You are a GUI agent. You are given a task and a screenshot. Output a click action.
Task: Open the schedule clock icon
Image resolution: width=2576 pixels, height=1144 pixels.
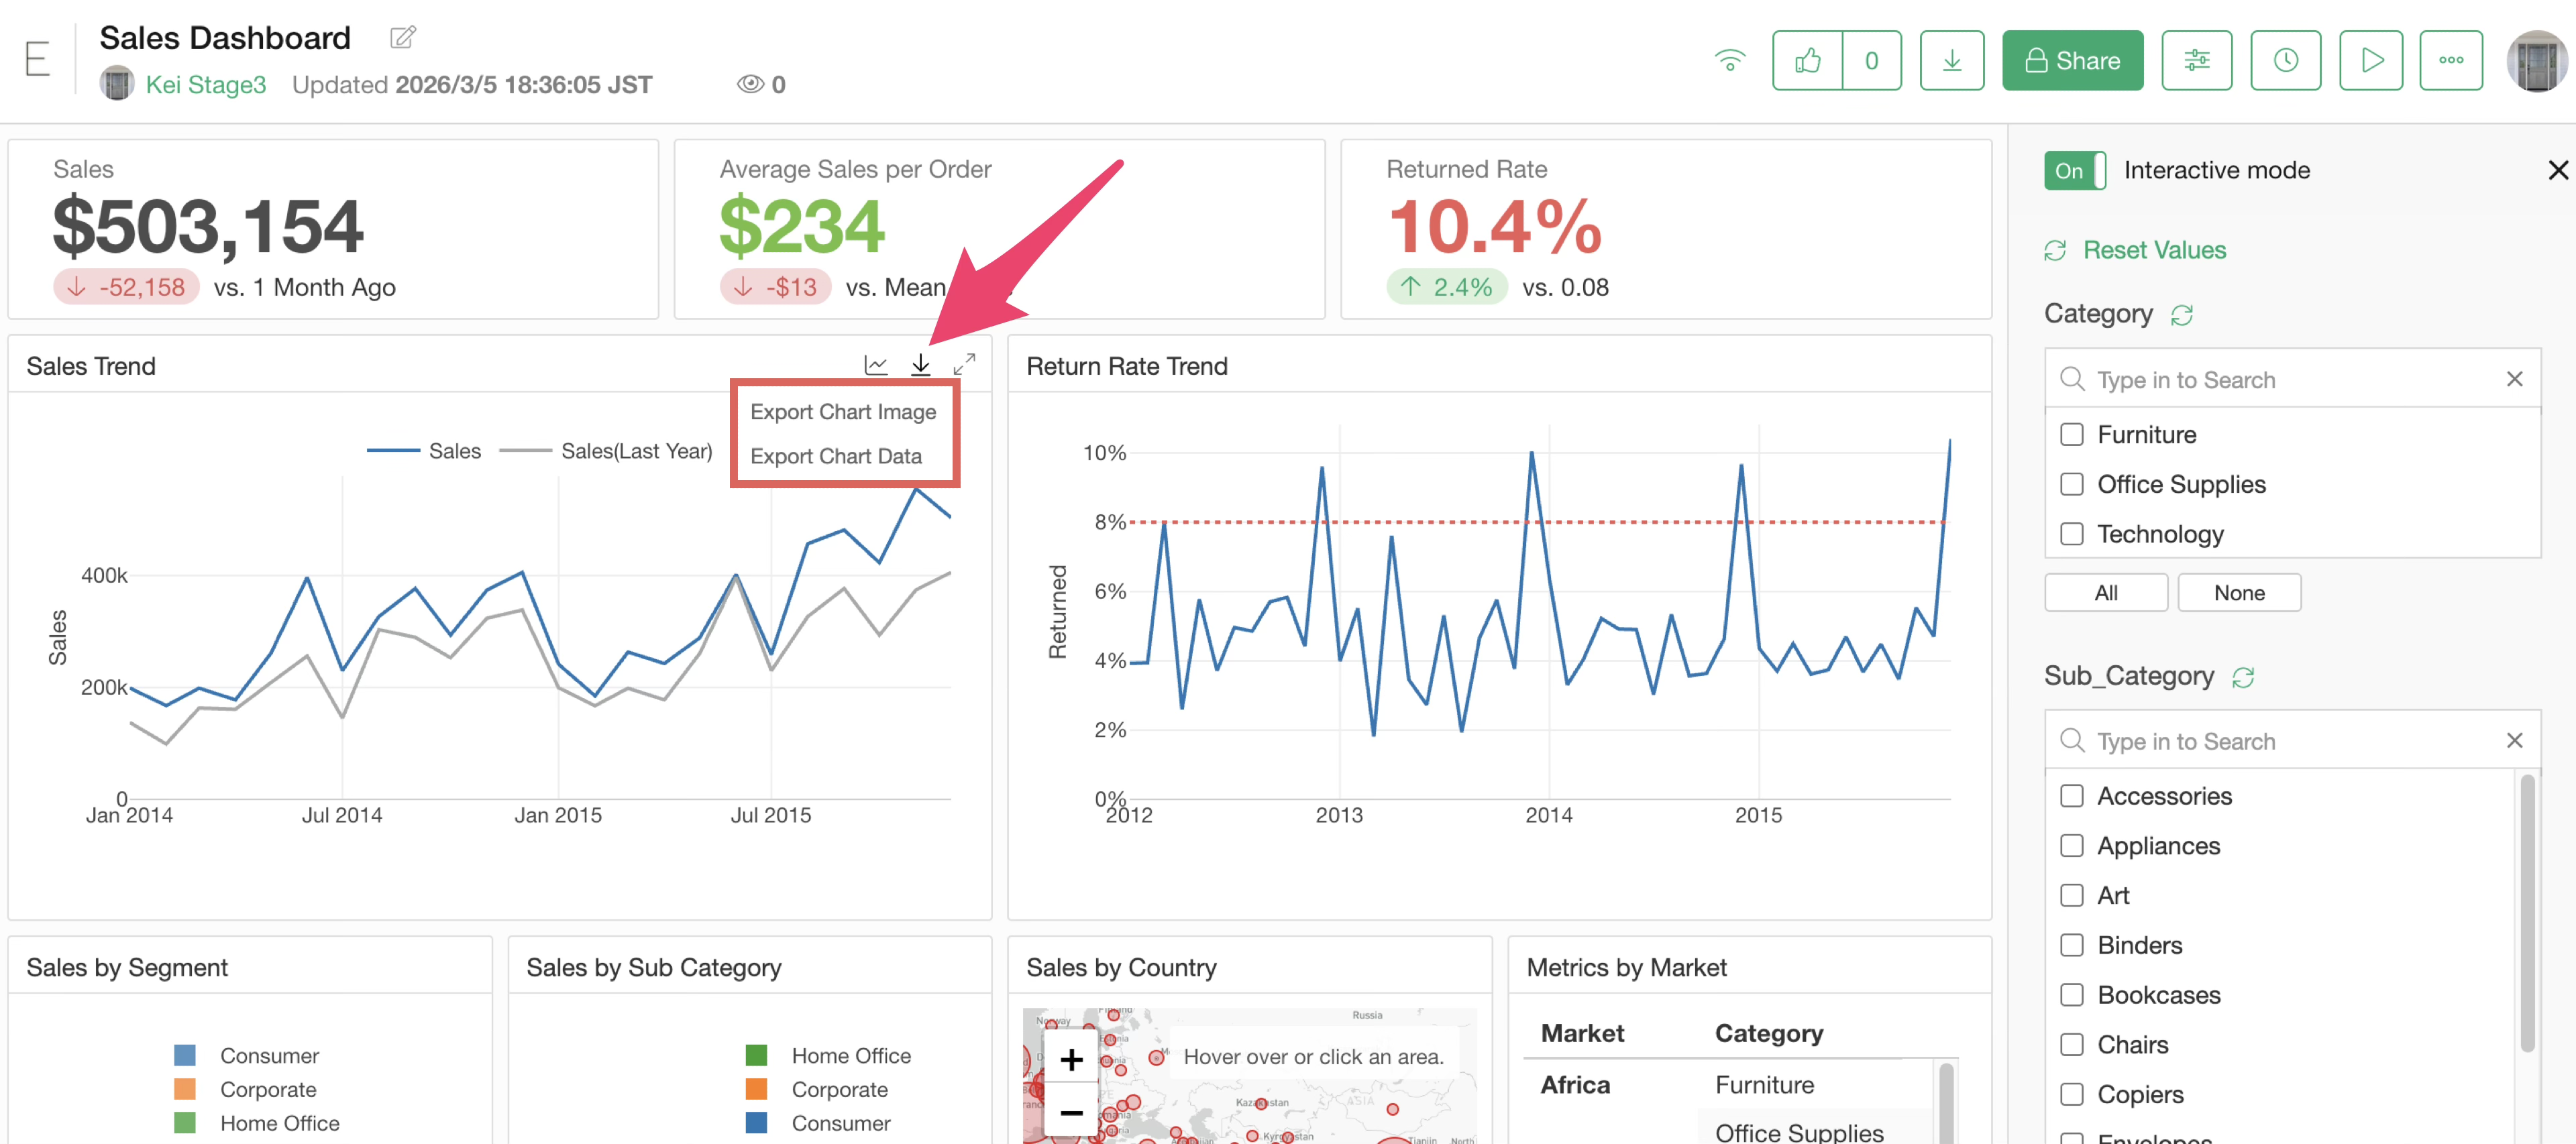[x=2285, y=61]
